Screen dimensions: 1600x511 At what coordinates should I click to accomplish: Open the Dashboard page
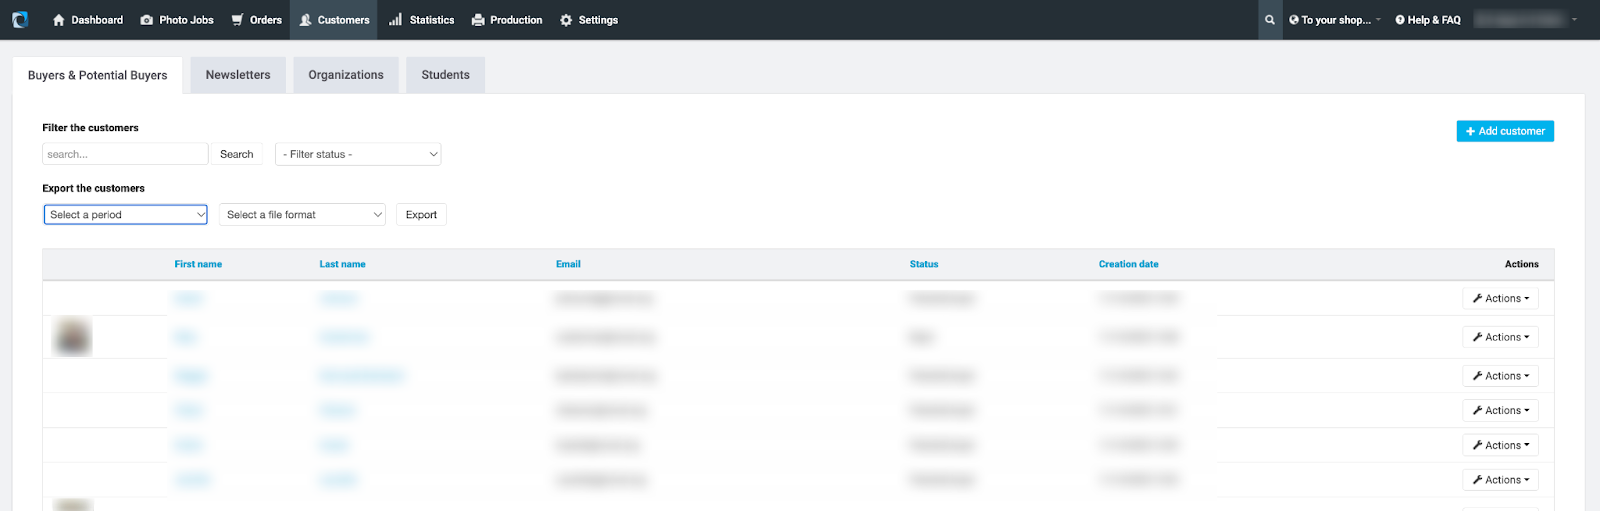coord(87,20)
